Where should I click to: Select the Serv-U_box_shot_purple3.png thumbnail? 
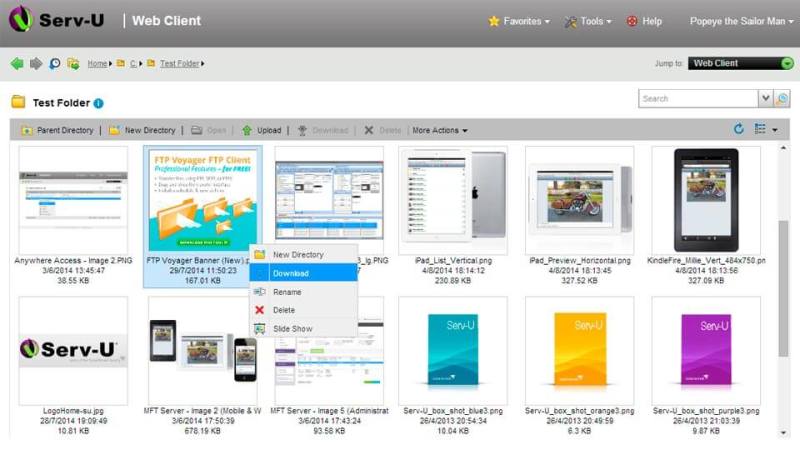[706, 351]
